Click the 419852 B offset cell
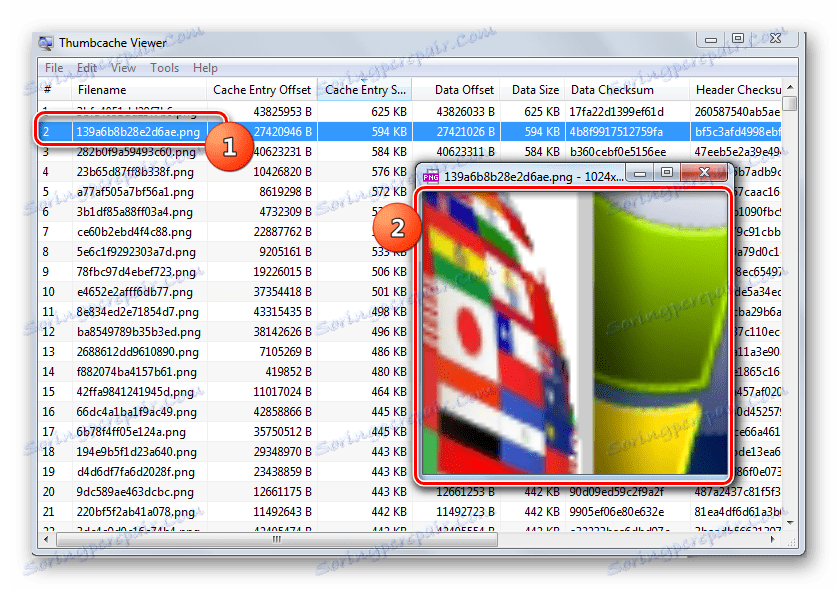839x590 pixels. coord(288,372)
